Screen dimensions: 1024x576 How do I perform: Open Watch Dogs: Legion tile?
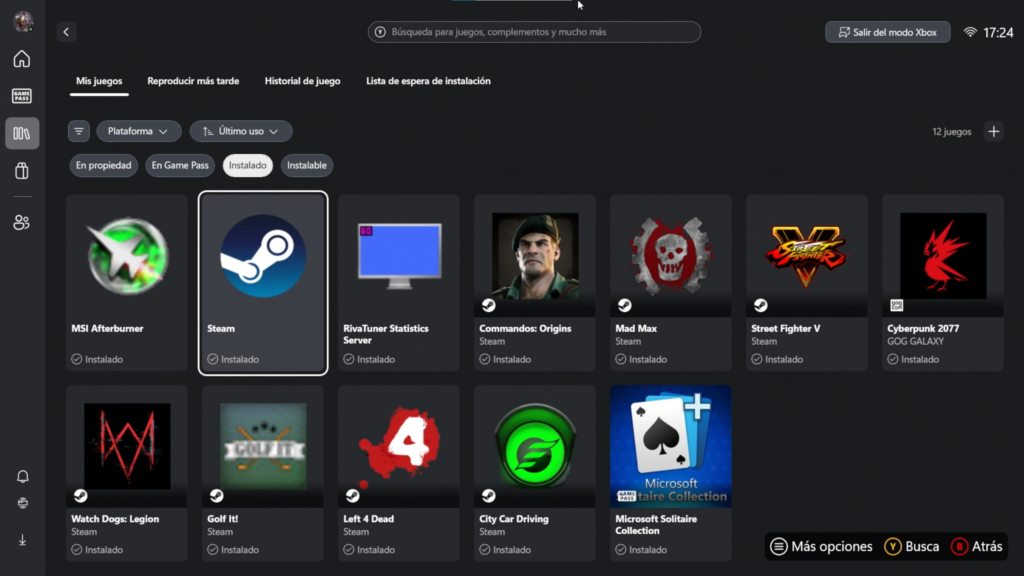tap(127, 473)
